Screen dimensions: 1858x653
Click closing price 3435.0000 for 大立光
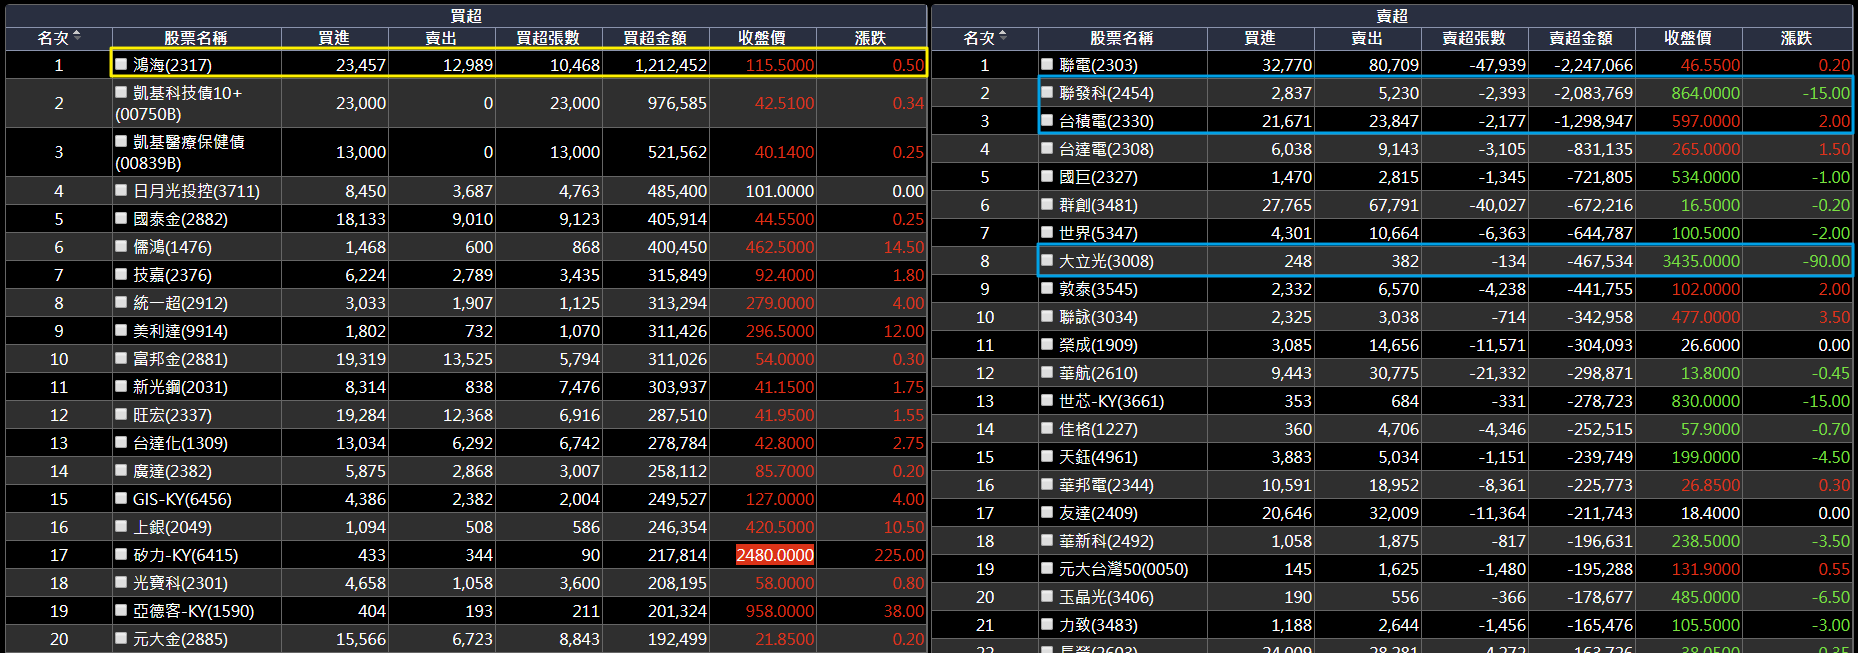(1701, 261)
